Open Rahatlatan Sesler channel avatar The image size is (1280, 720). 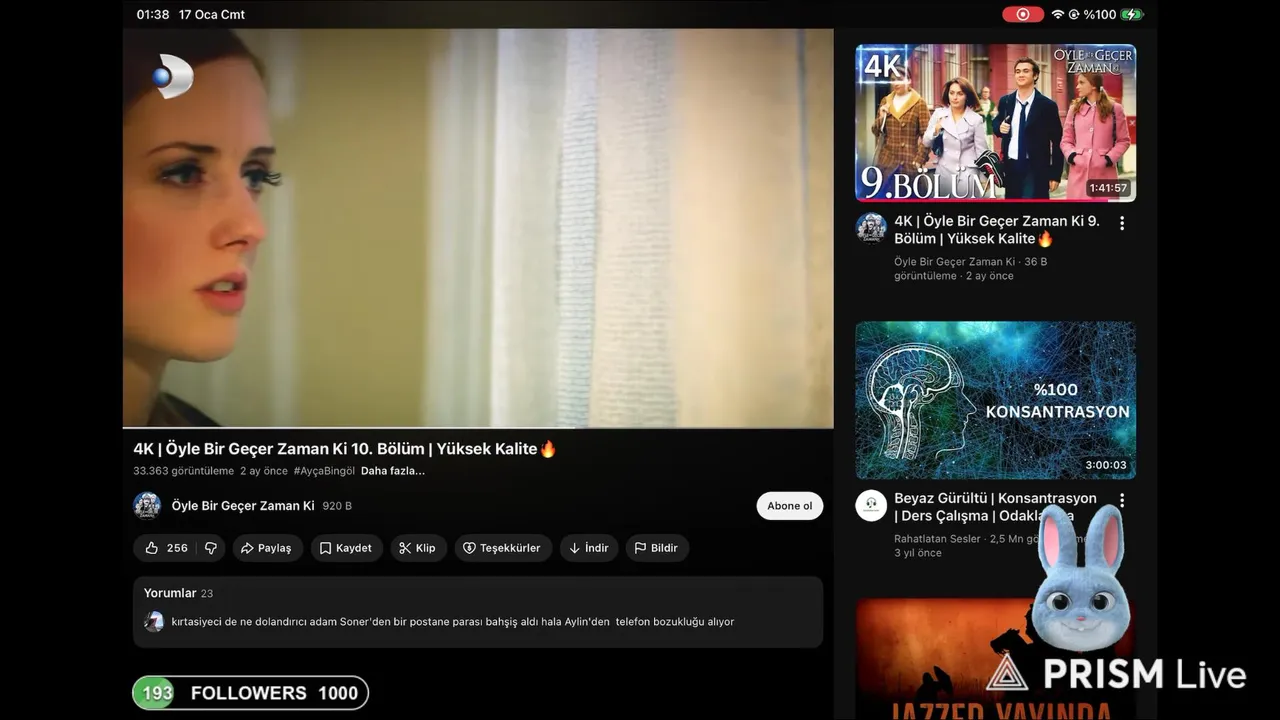click(x=871, y=505)
